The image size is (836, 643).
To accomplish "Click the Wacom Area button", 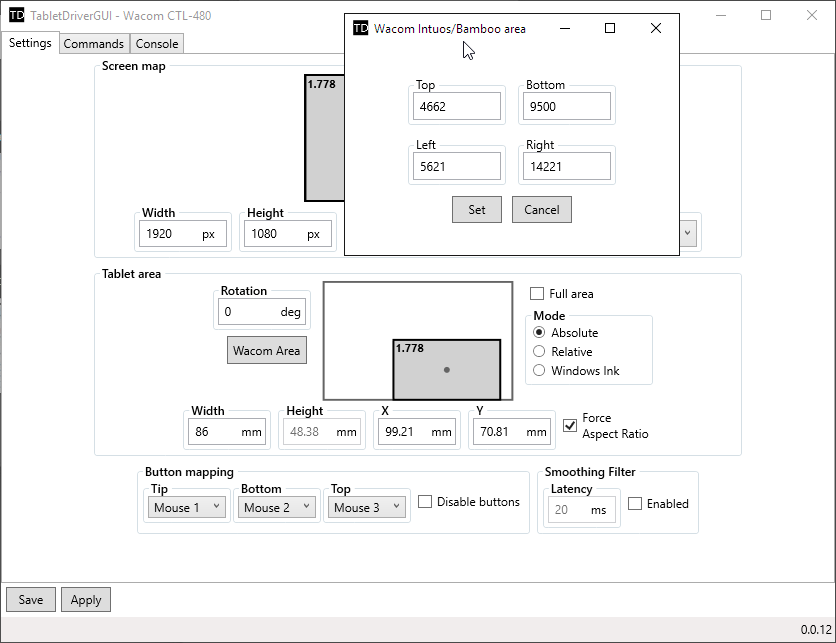I will point(266,351).
